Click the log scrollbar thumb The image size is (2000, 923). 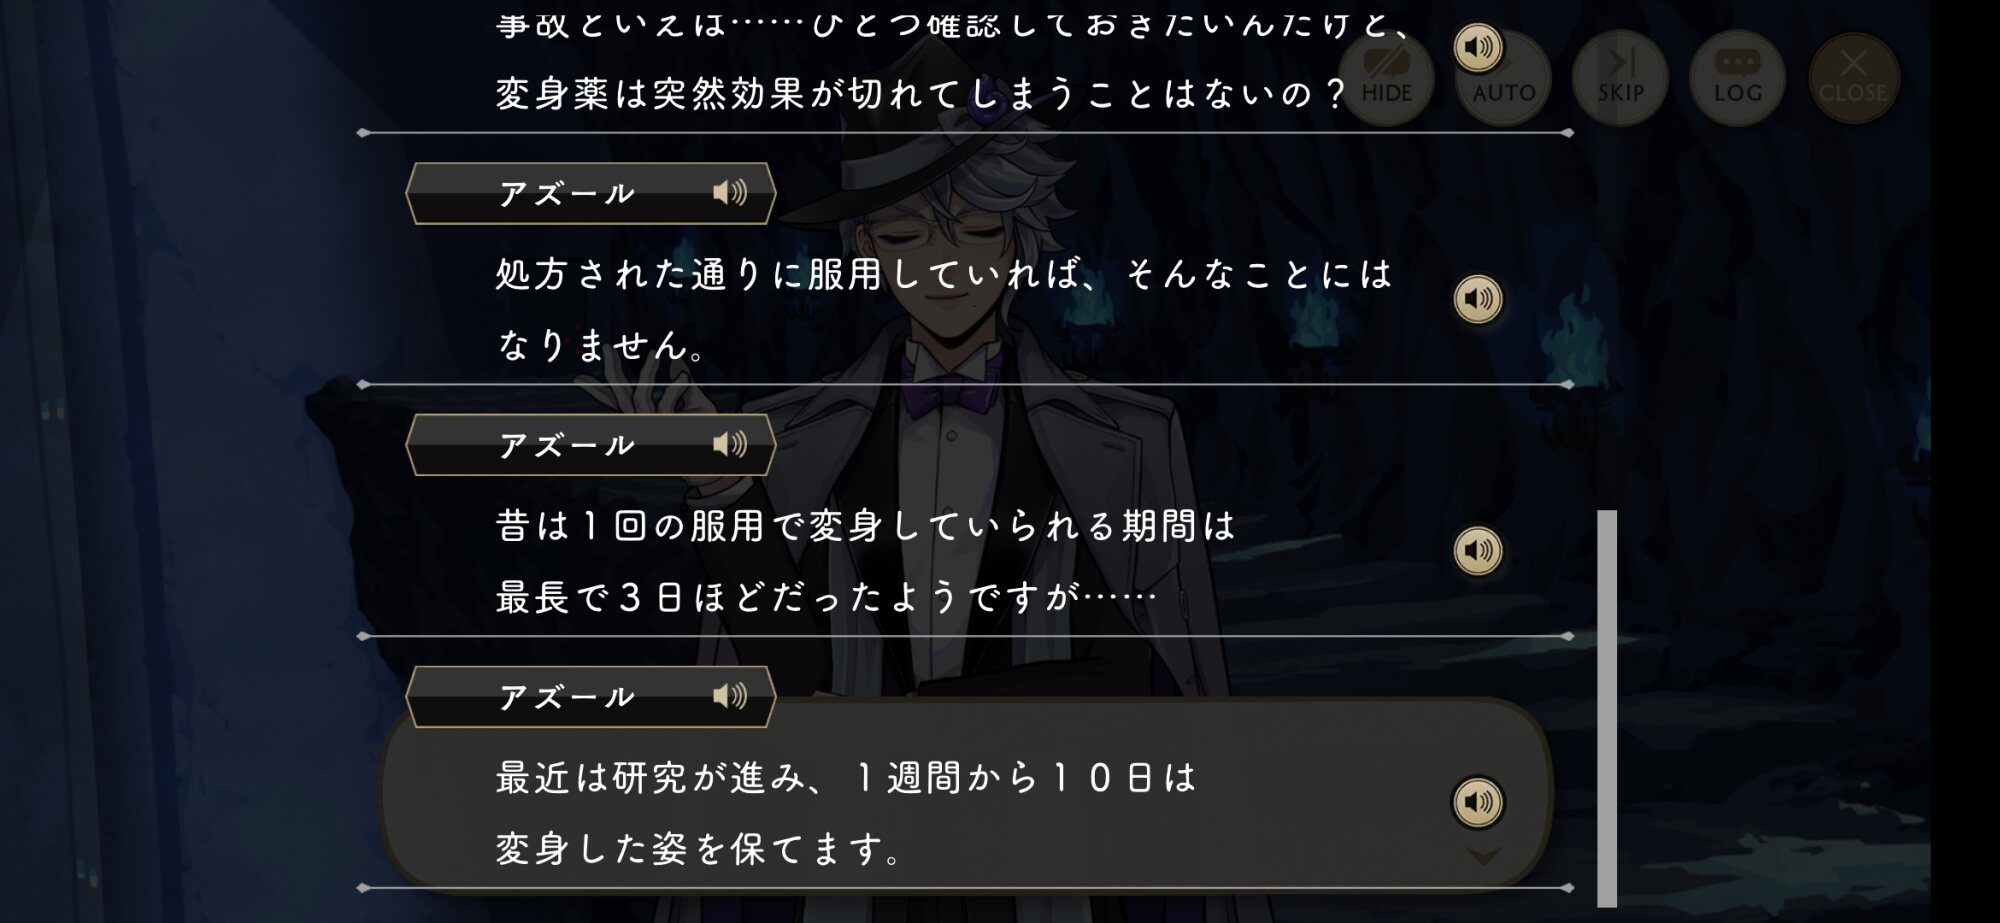click(1607, 708)
